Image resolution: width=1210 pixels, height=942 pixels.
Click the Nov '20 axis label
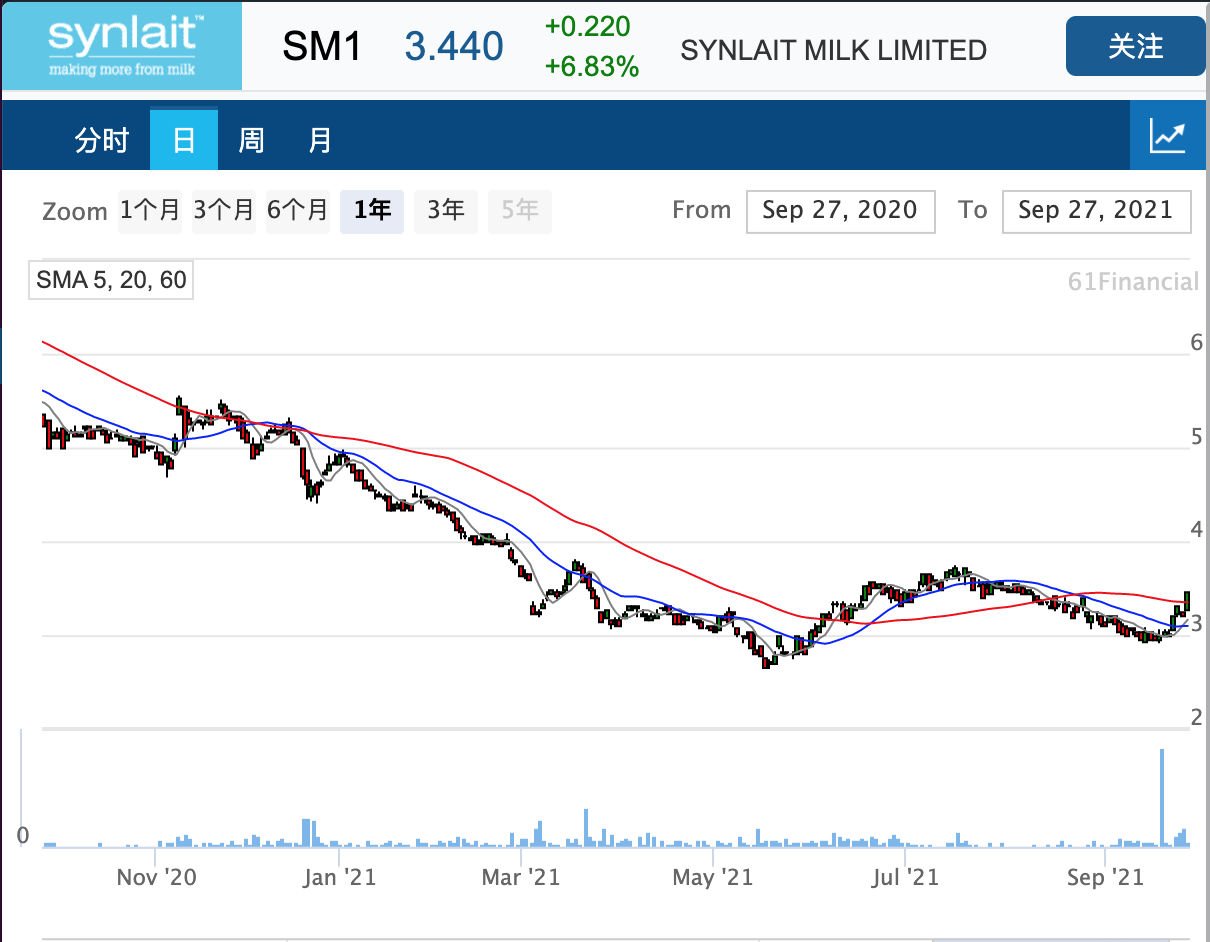pyautogui.click(x=157, y=877)
